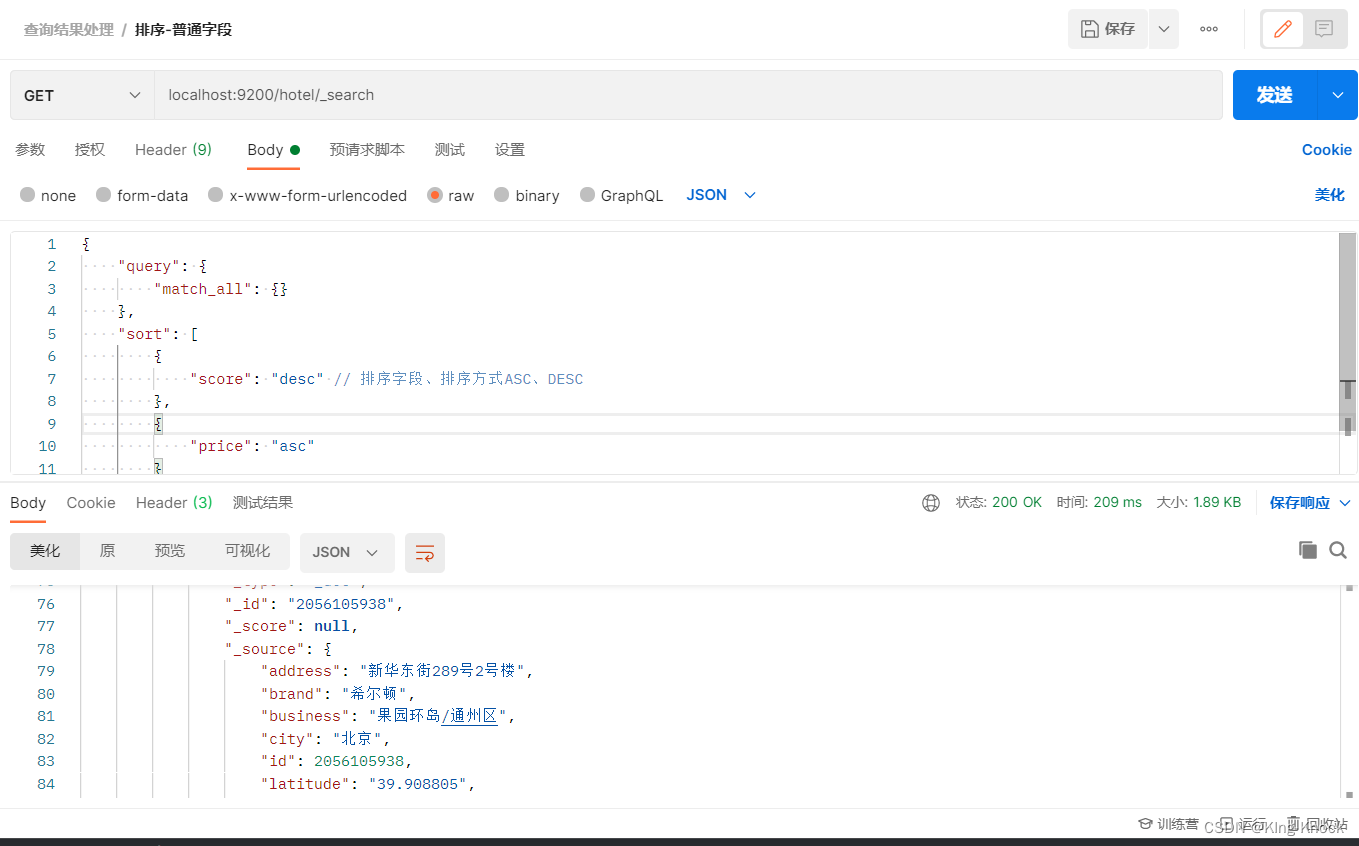Viewport: 1359px width, 846px height.
Task: Select the 预览 preview view
Action: pyautogui.click(x=170, y=551)
